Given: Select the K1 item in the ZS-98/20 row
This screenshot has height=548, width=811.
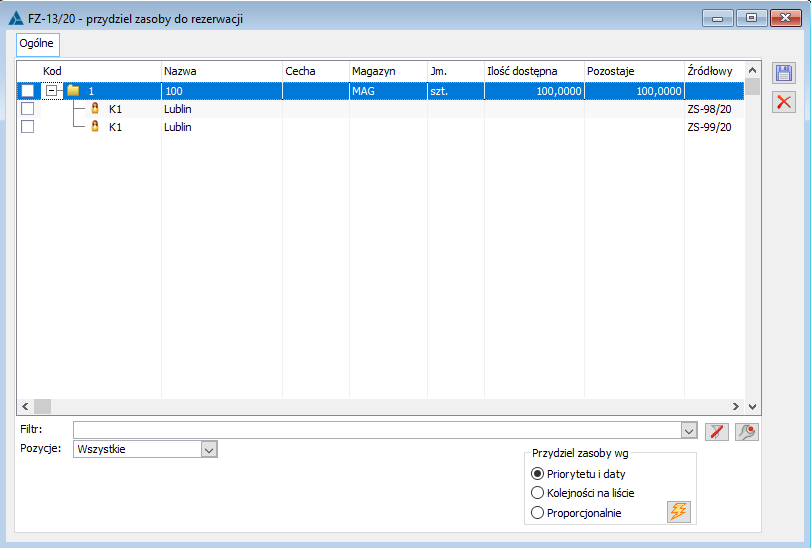Looking at the screenshot, I should (115, 109).
